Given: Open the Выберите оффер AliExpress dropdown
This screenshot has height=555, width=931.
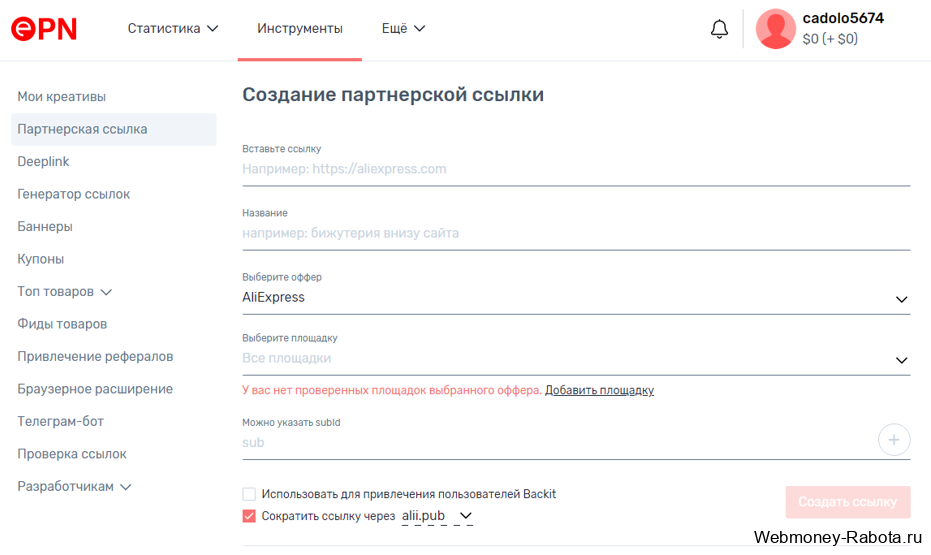Looking at the screenshot, I should [576, 297].
